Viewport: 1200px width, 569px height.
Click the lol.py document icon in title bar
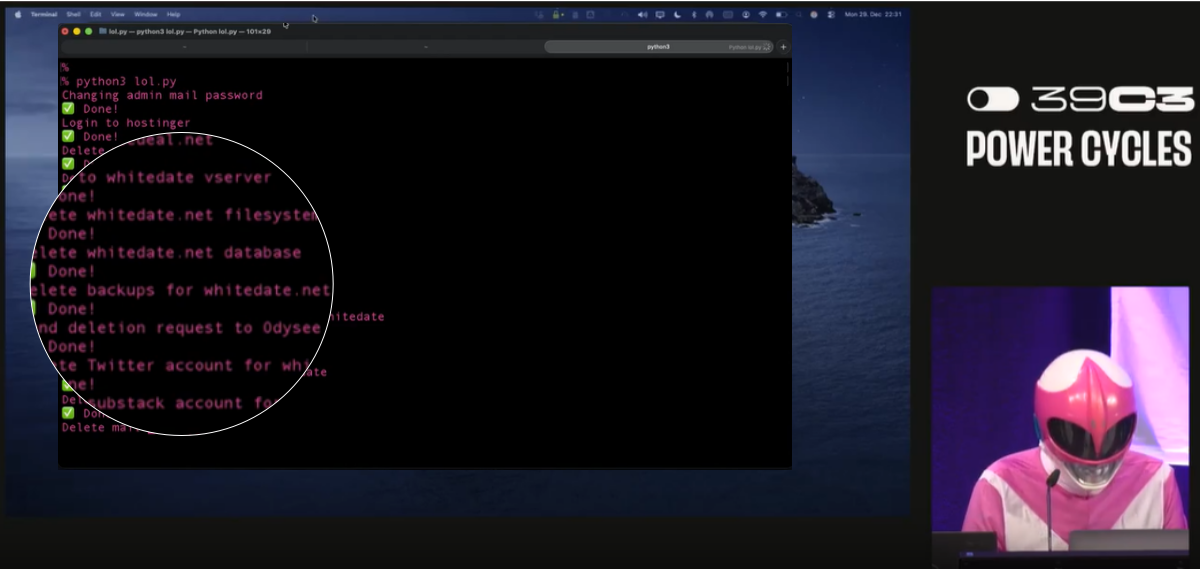(102, 31)
